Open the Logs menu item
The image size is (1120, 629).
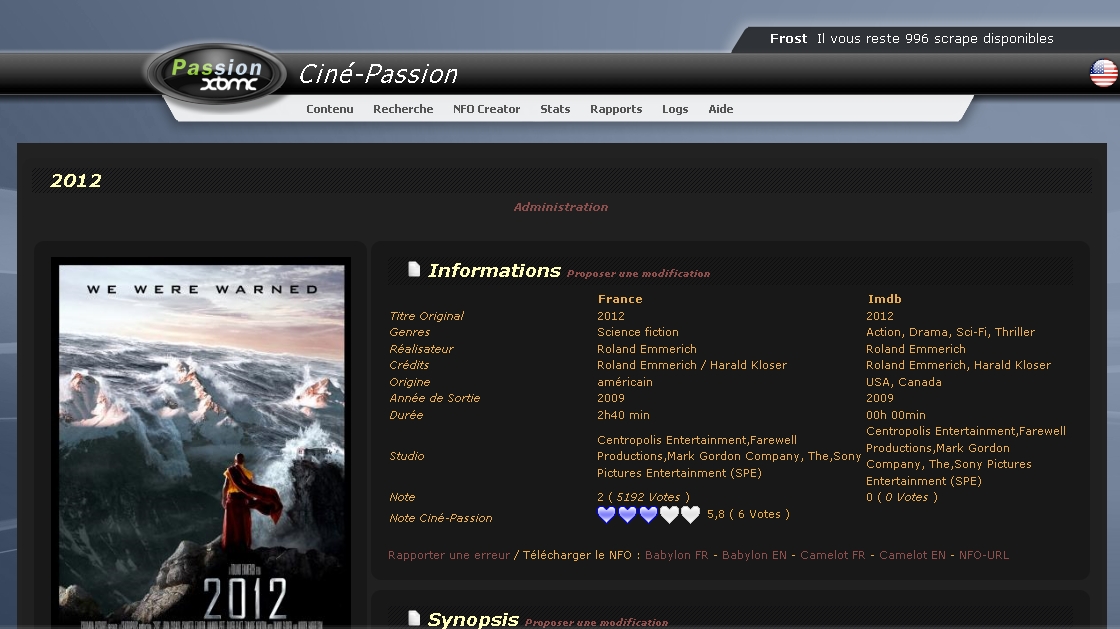click(x=675, y=109)
